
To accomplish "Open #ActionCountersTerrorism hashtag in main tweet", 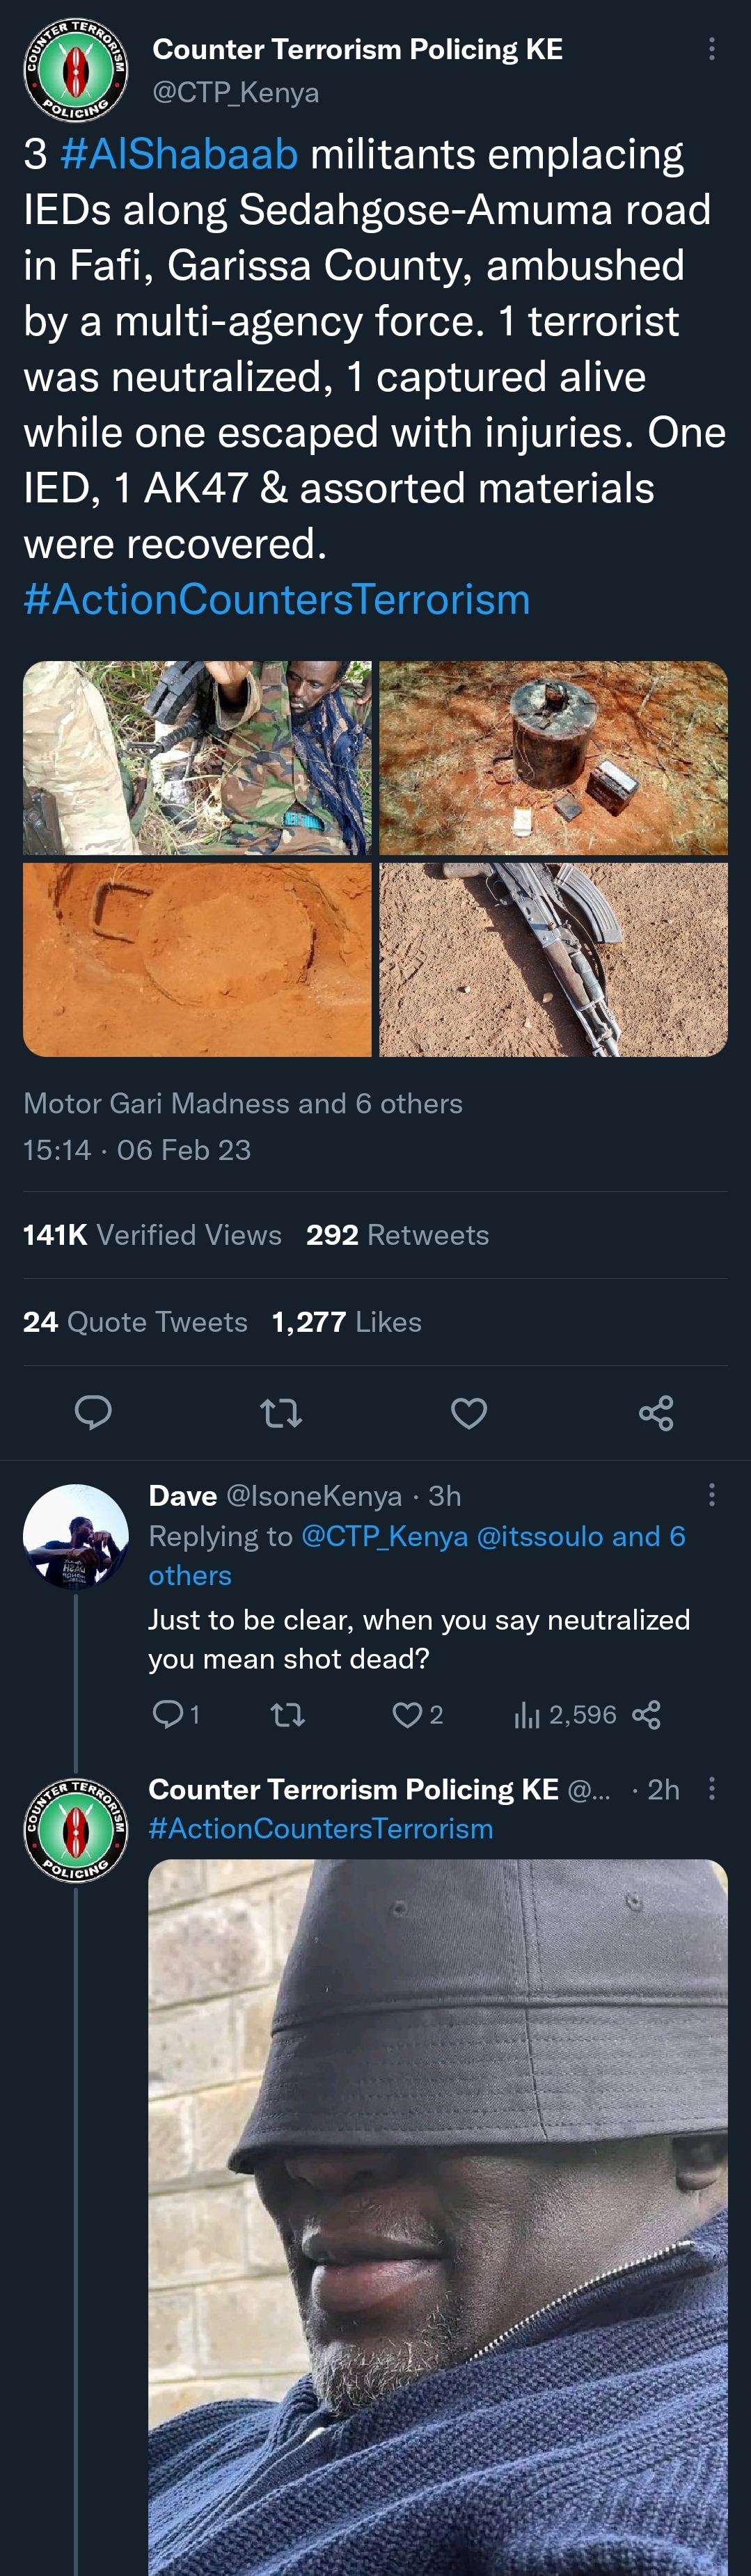I will click(276, 599).
